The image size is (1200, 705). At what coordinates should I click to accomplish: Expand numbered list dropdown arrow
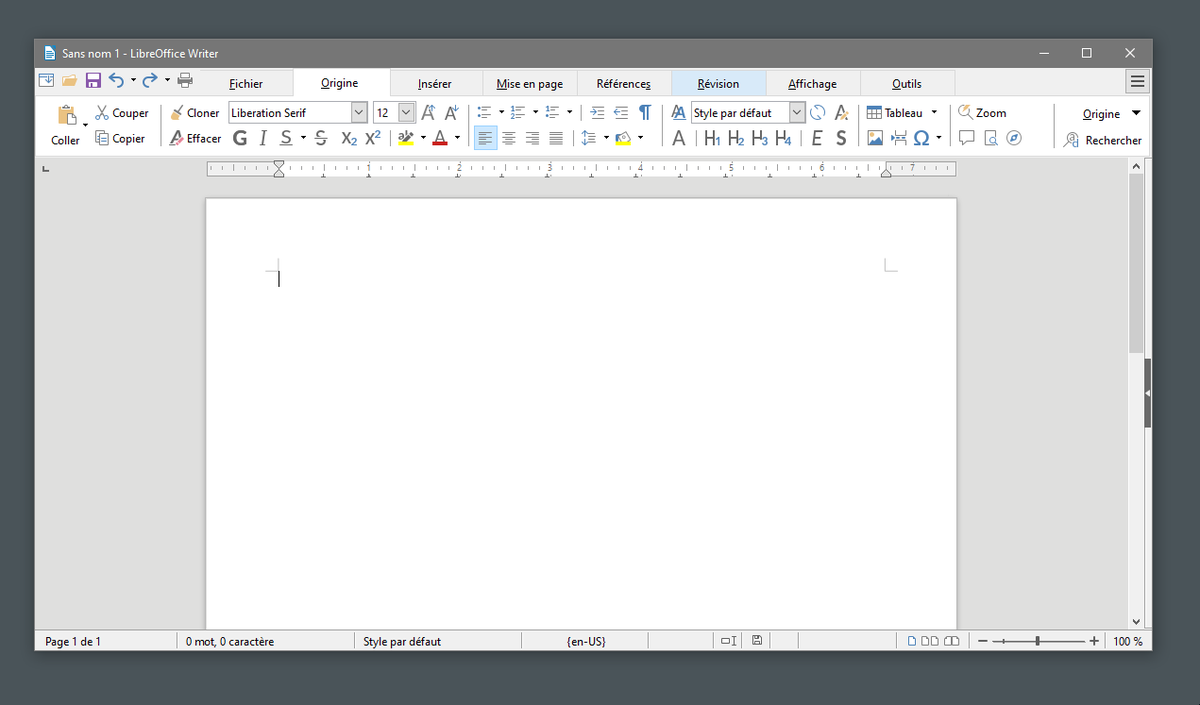click(x=535, y=112)
